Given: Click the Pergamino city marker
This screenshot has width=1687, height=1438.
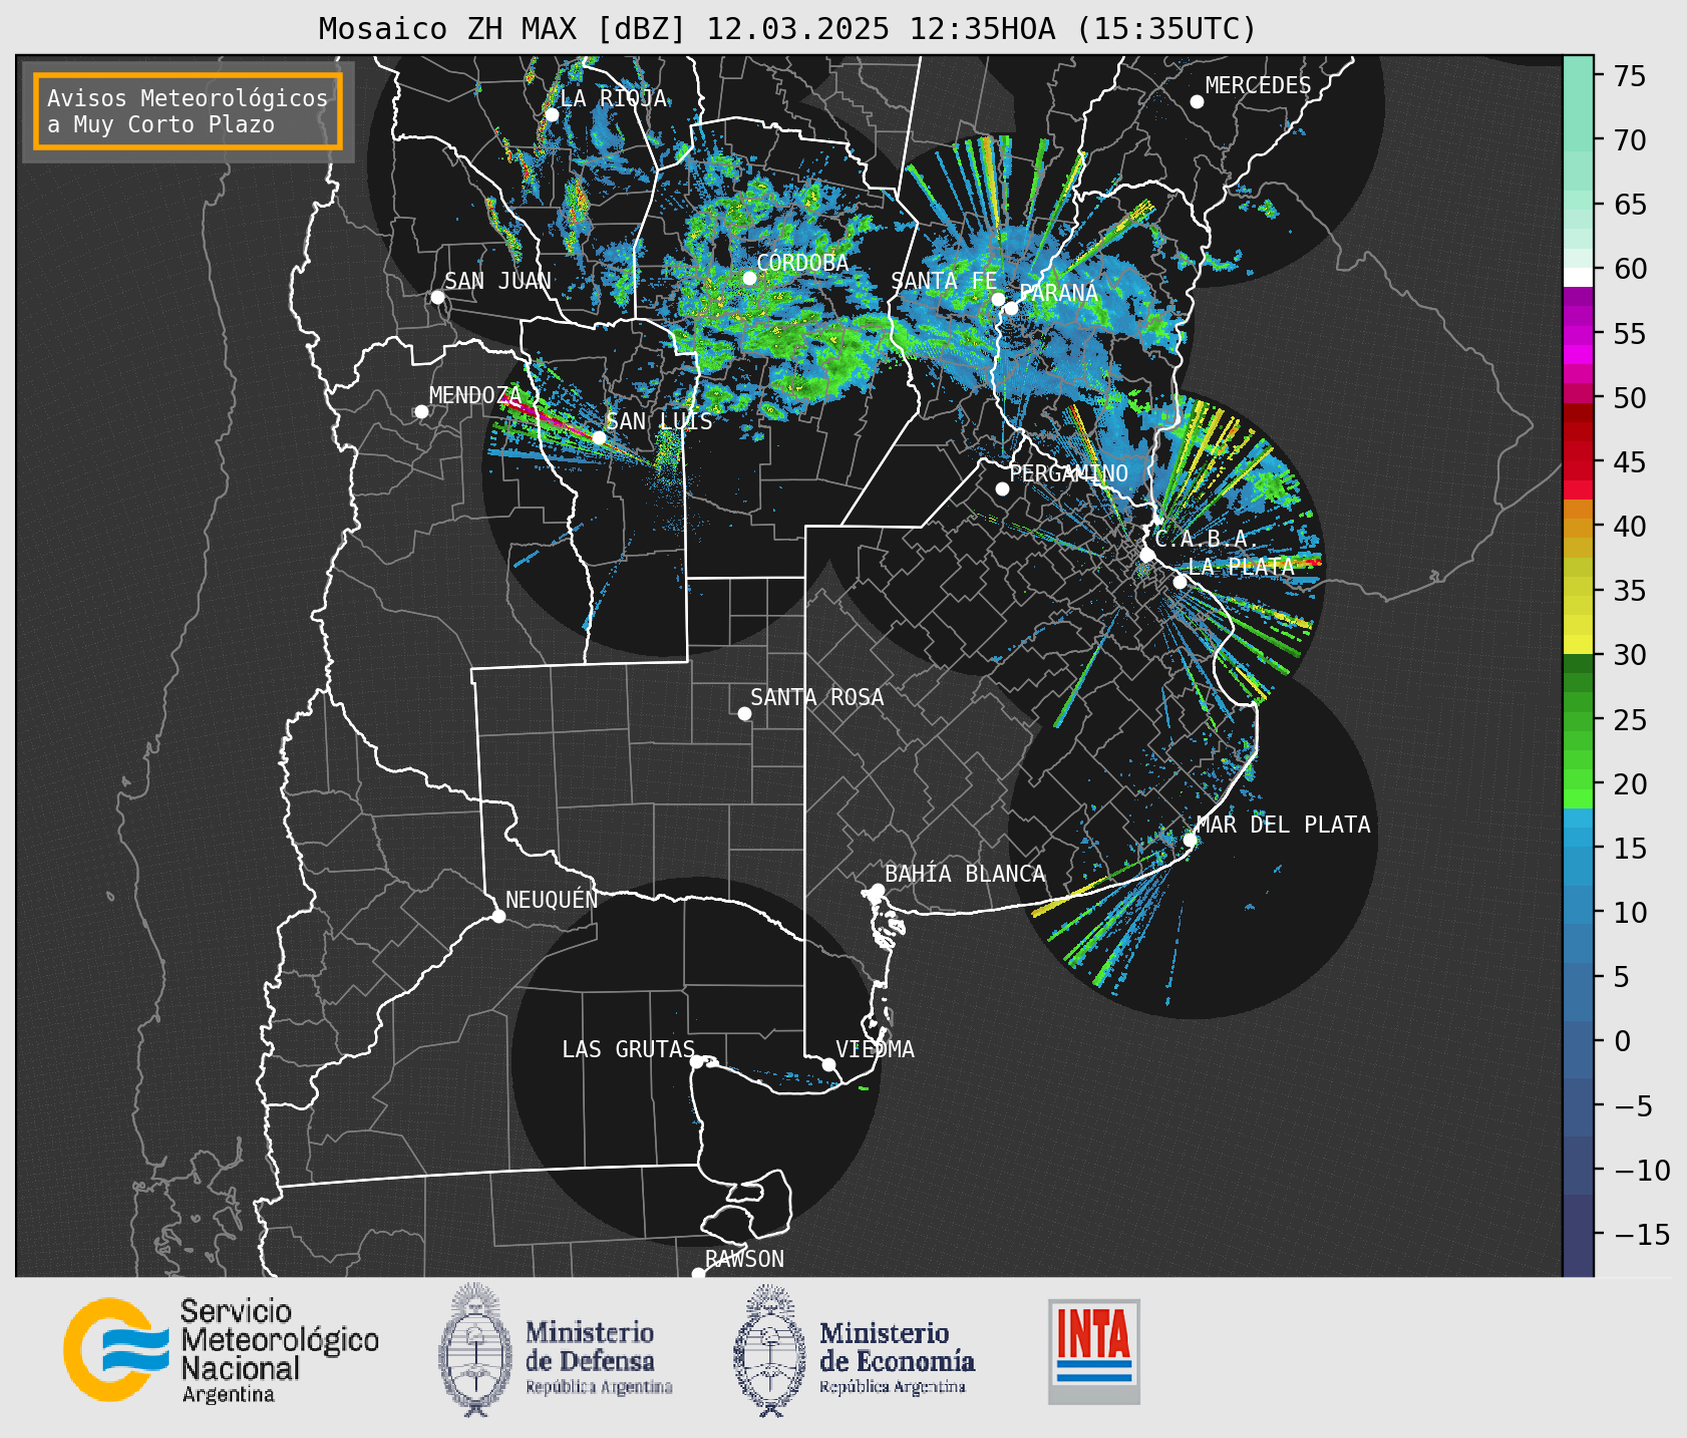Looking at the screenshot, I should click(x=1002, y=489).
